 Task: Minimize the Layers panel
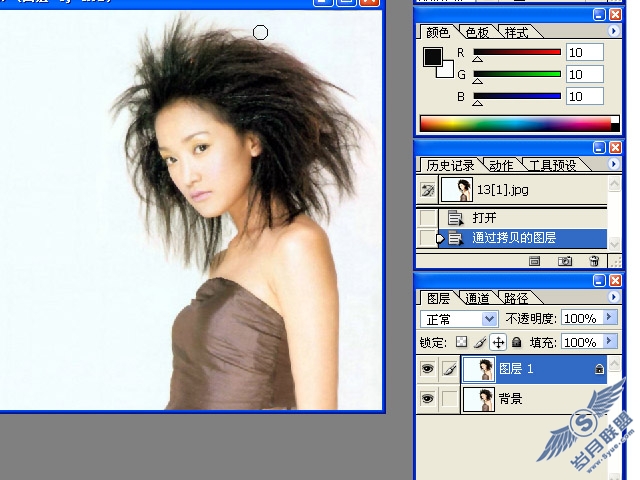(599, 280)
